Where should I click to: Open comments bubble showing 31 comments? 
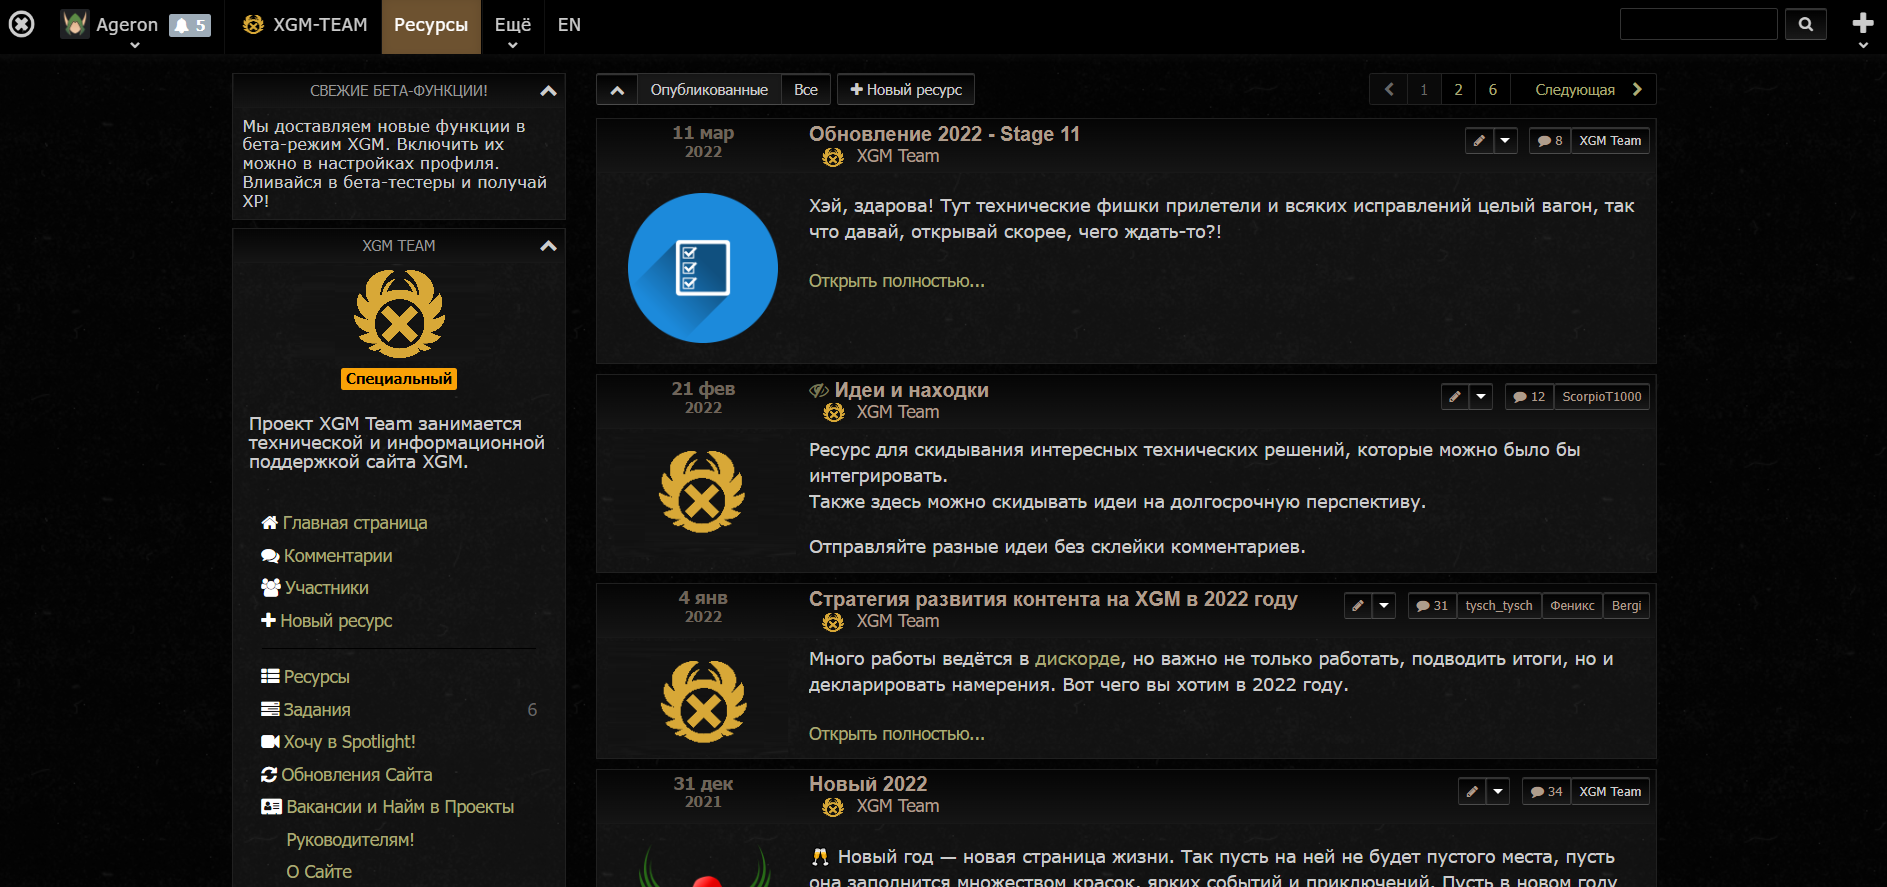[1432, 606]
